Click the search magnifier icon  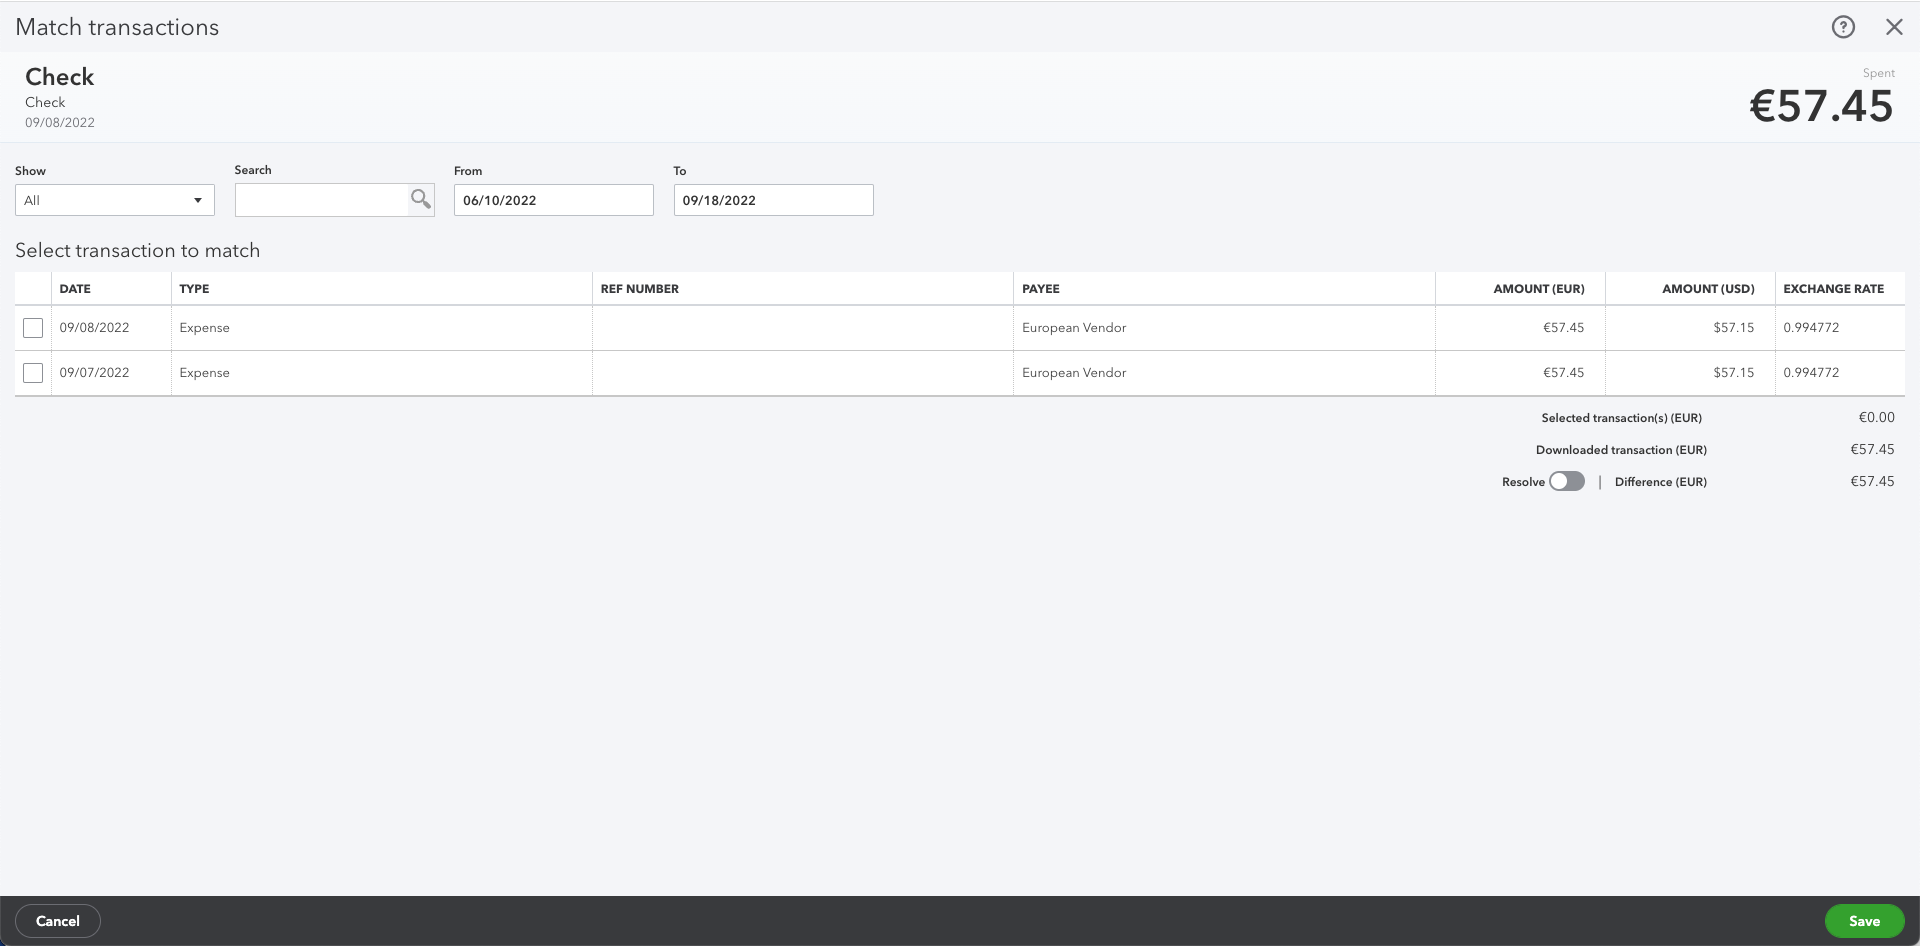pos(421,199)
